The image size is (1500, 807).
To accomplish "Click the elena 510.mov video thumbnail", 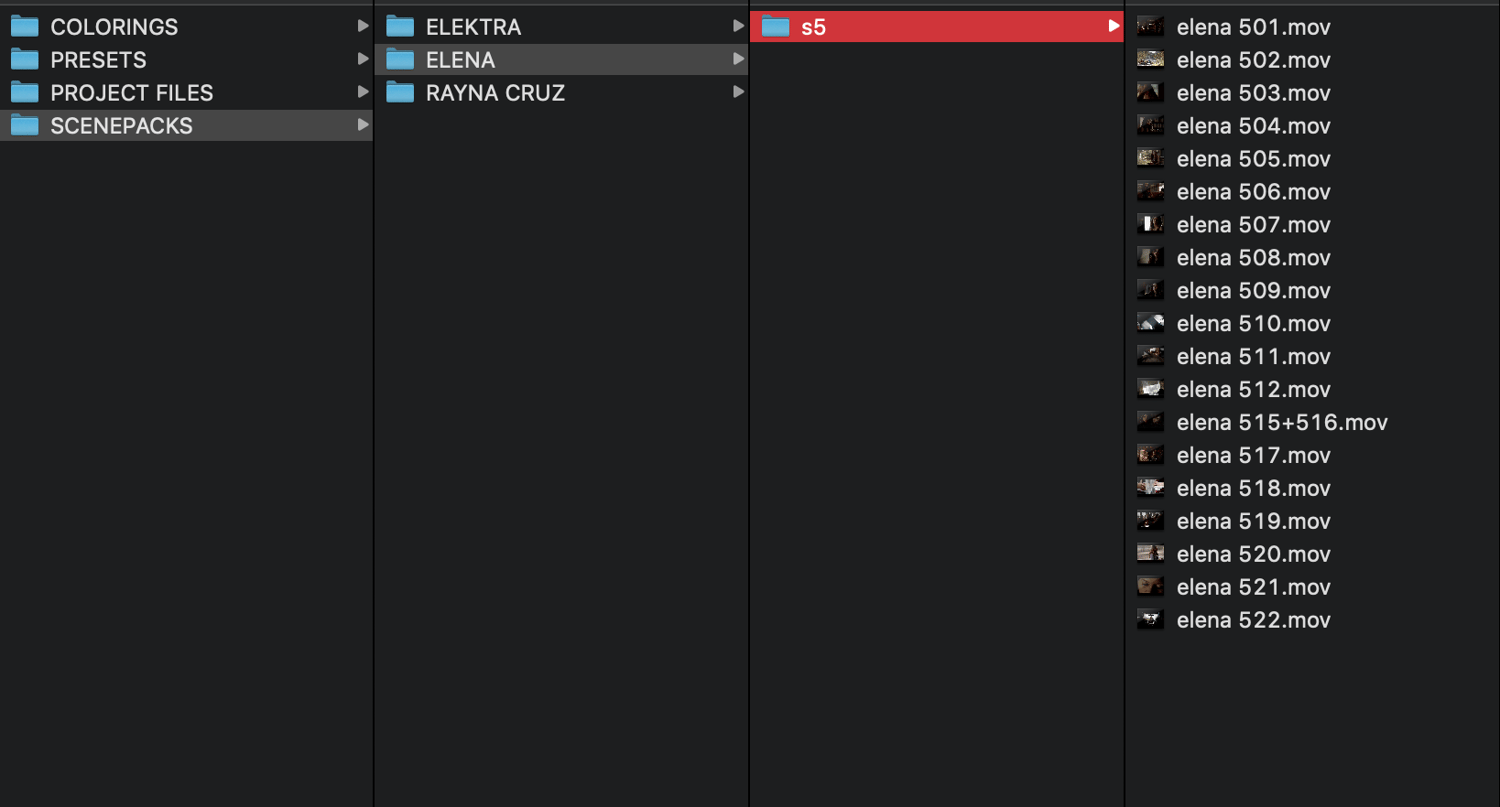I will pyautogui.click(x=1150, y=323).
